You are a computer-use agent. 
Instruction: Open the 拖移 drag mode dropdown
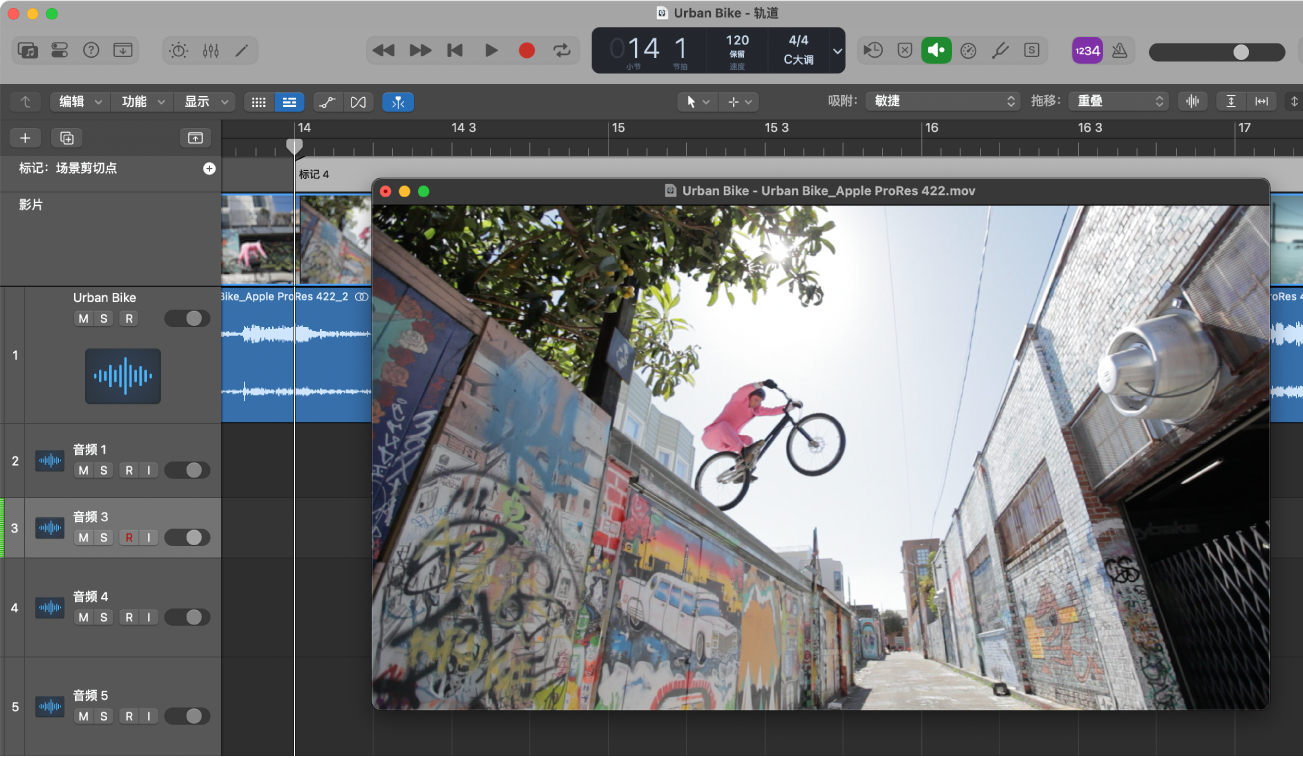point(1117,101)
